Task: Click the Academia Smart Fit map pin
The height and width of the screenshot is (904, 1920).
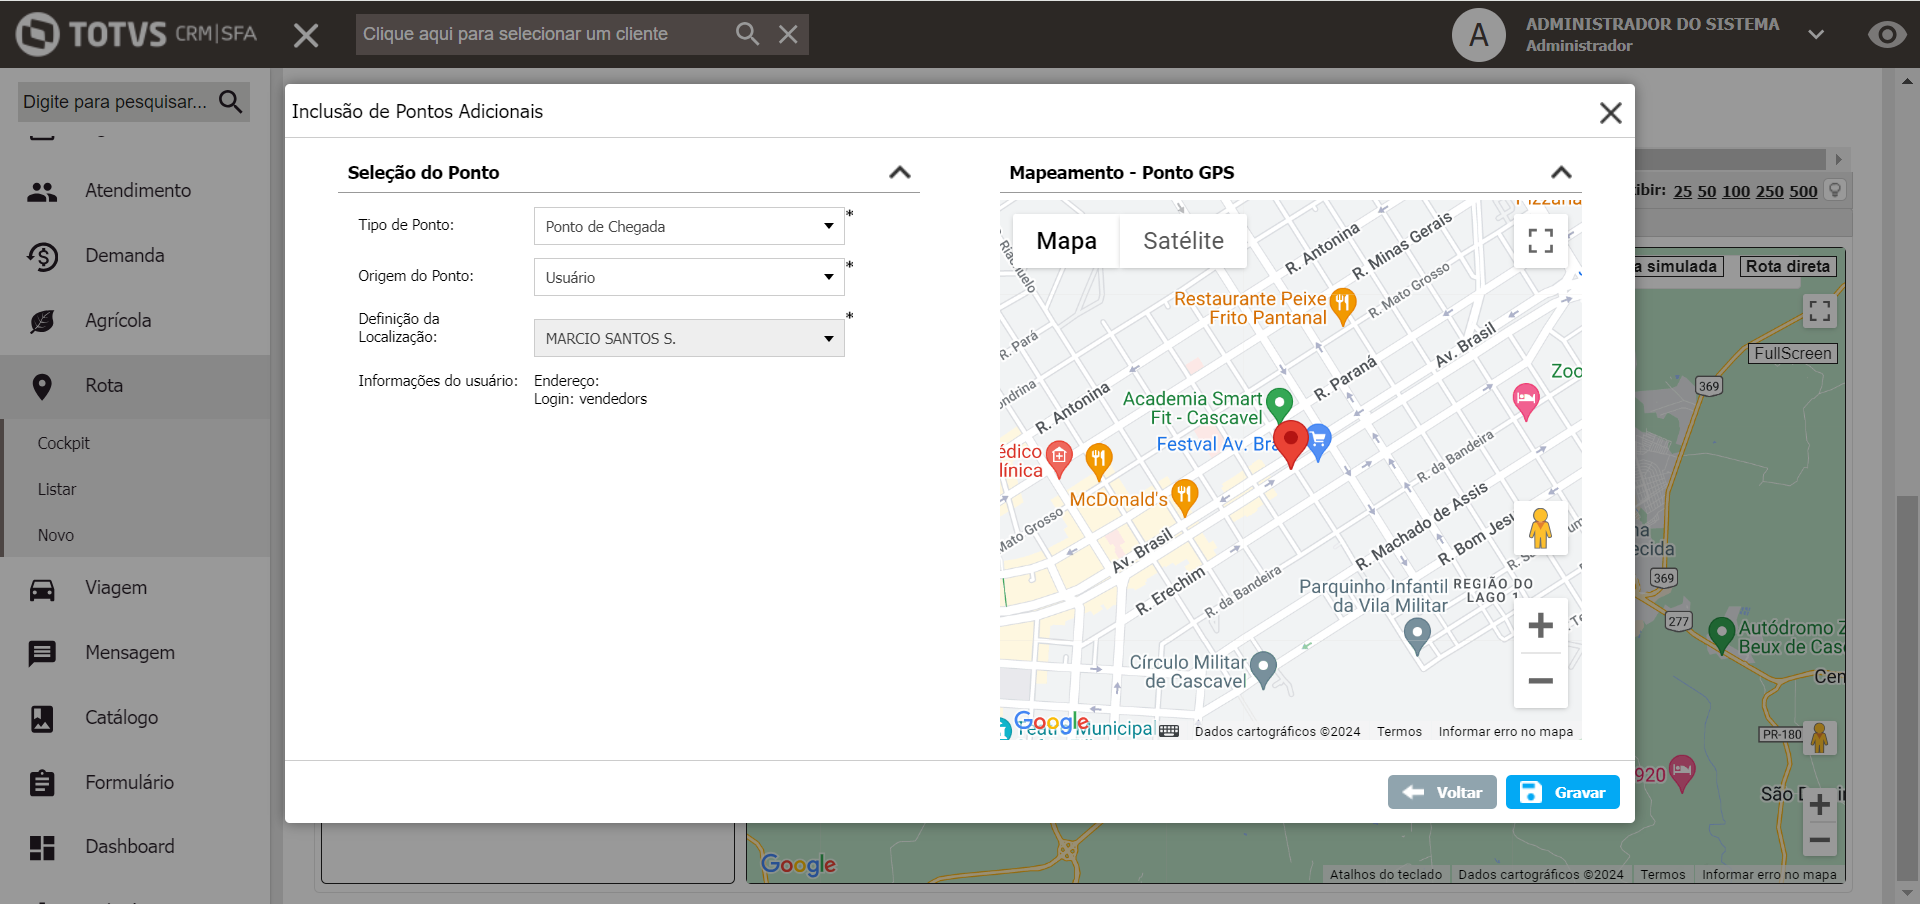Action: coord(1279,406)
